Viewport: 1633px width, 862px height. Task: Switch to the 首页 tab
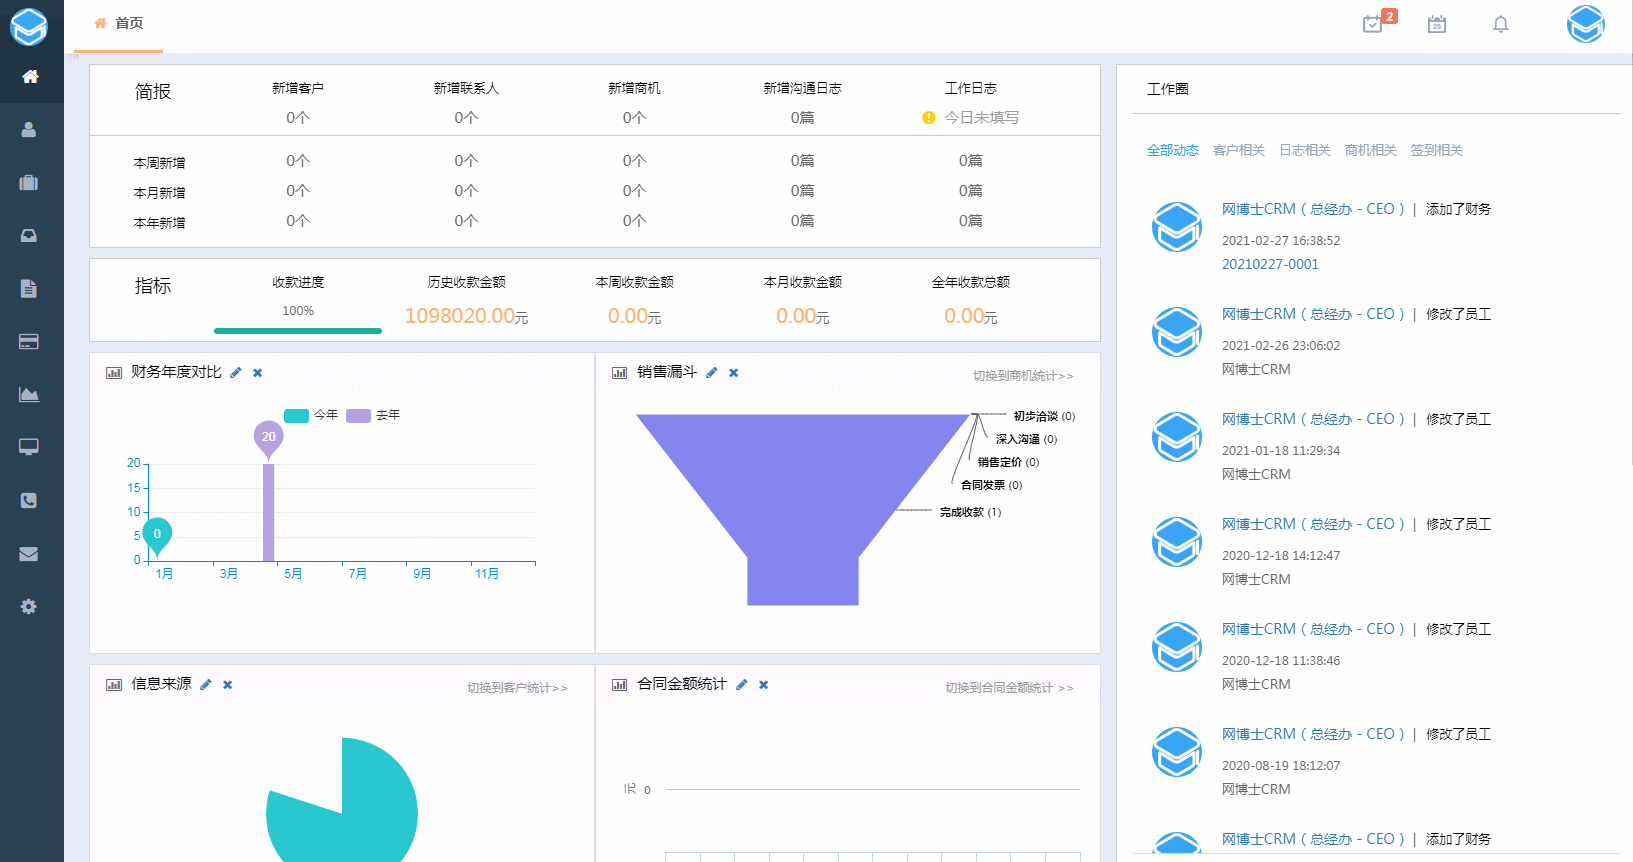pyautogui.click(x=119, y=23)
